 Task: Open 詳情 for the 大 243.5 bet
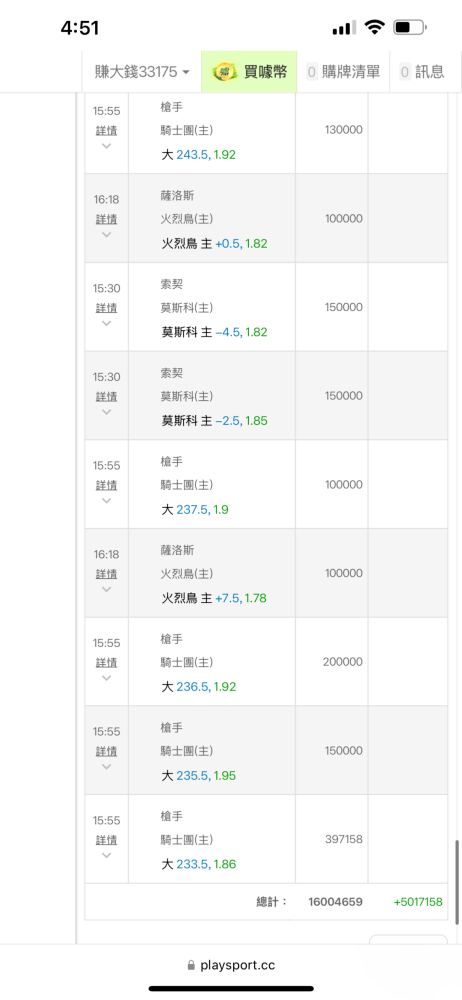[x=107, y=130]
